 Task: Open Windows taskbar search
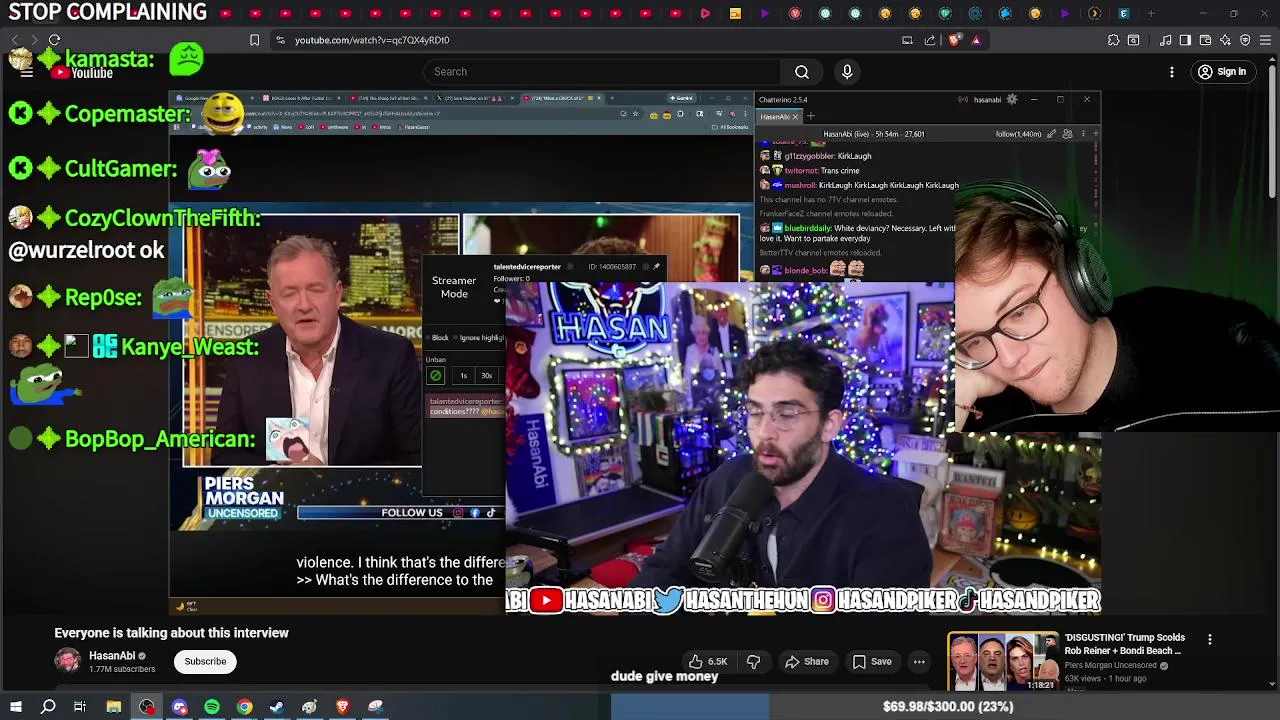(x=48, y=707)
